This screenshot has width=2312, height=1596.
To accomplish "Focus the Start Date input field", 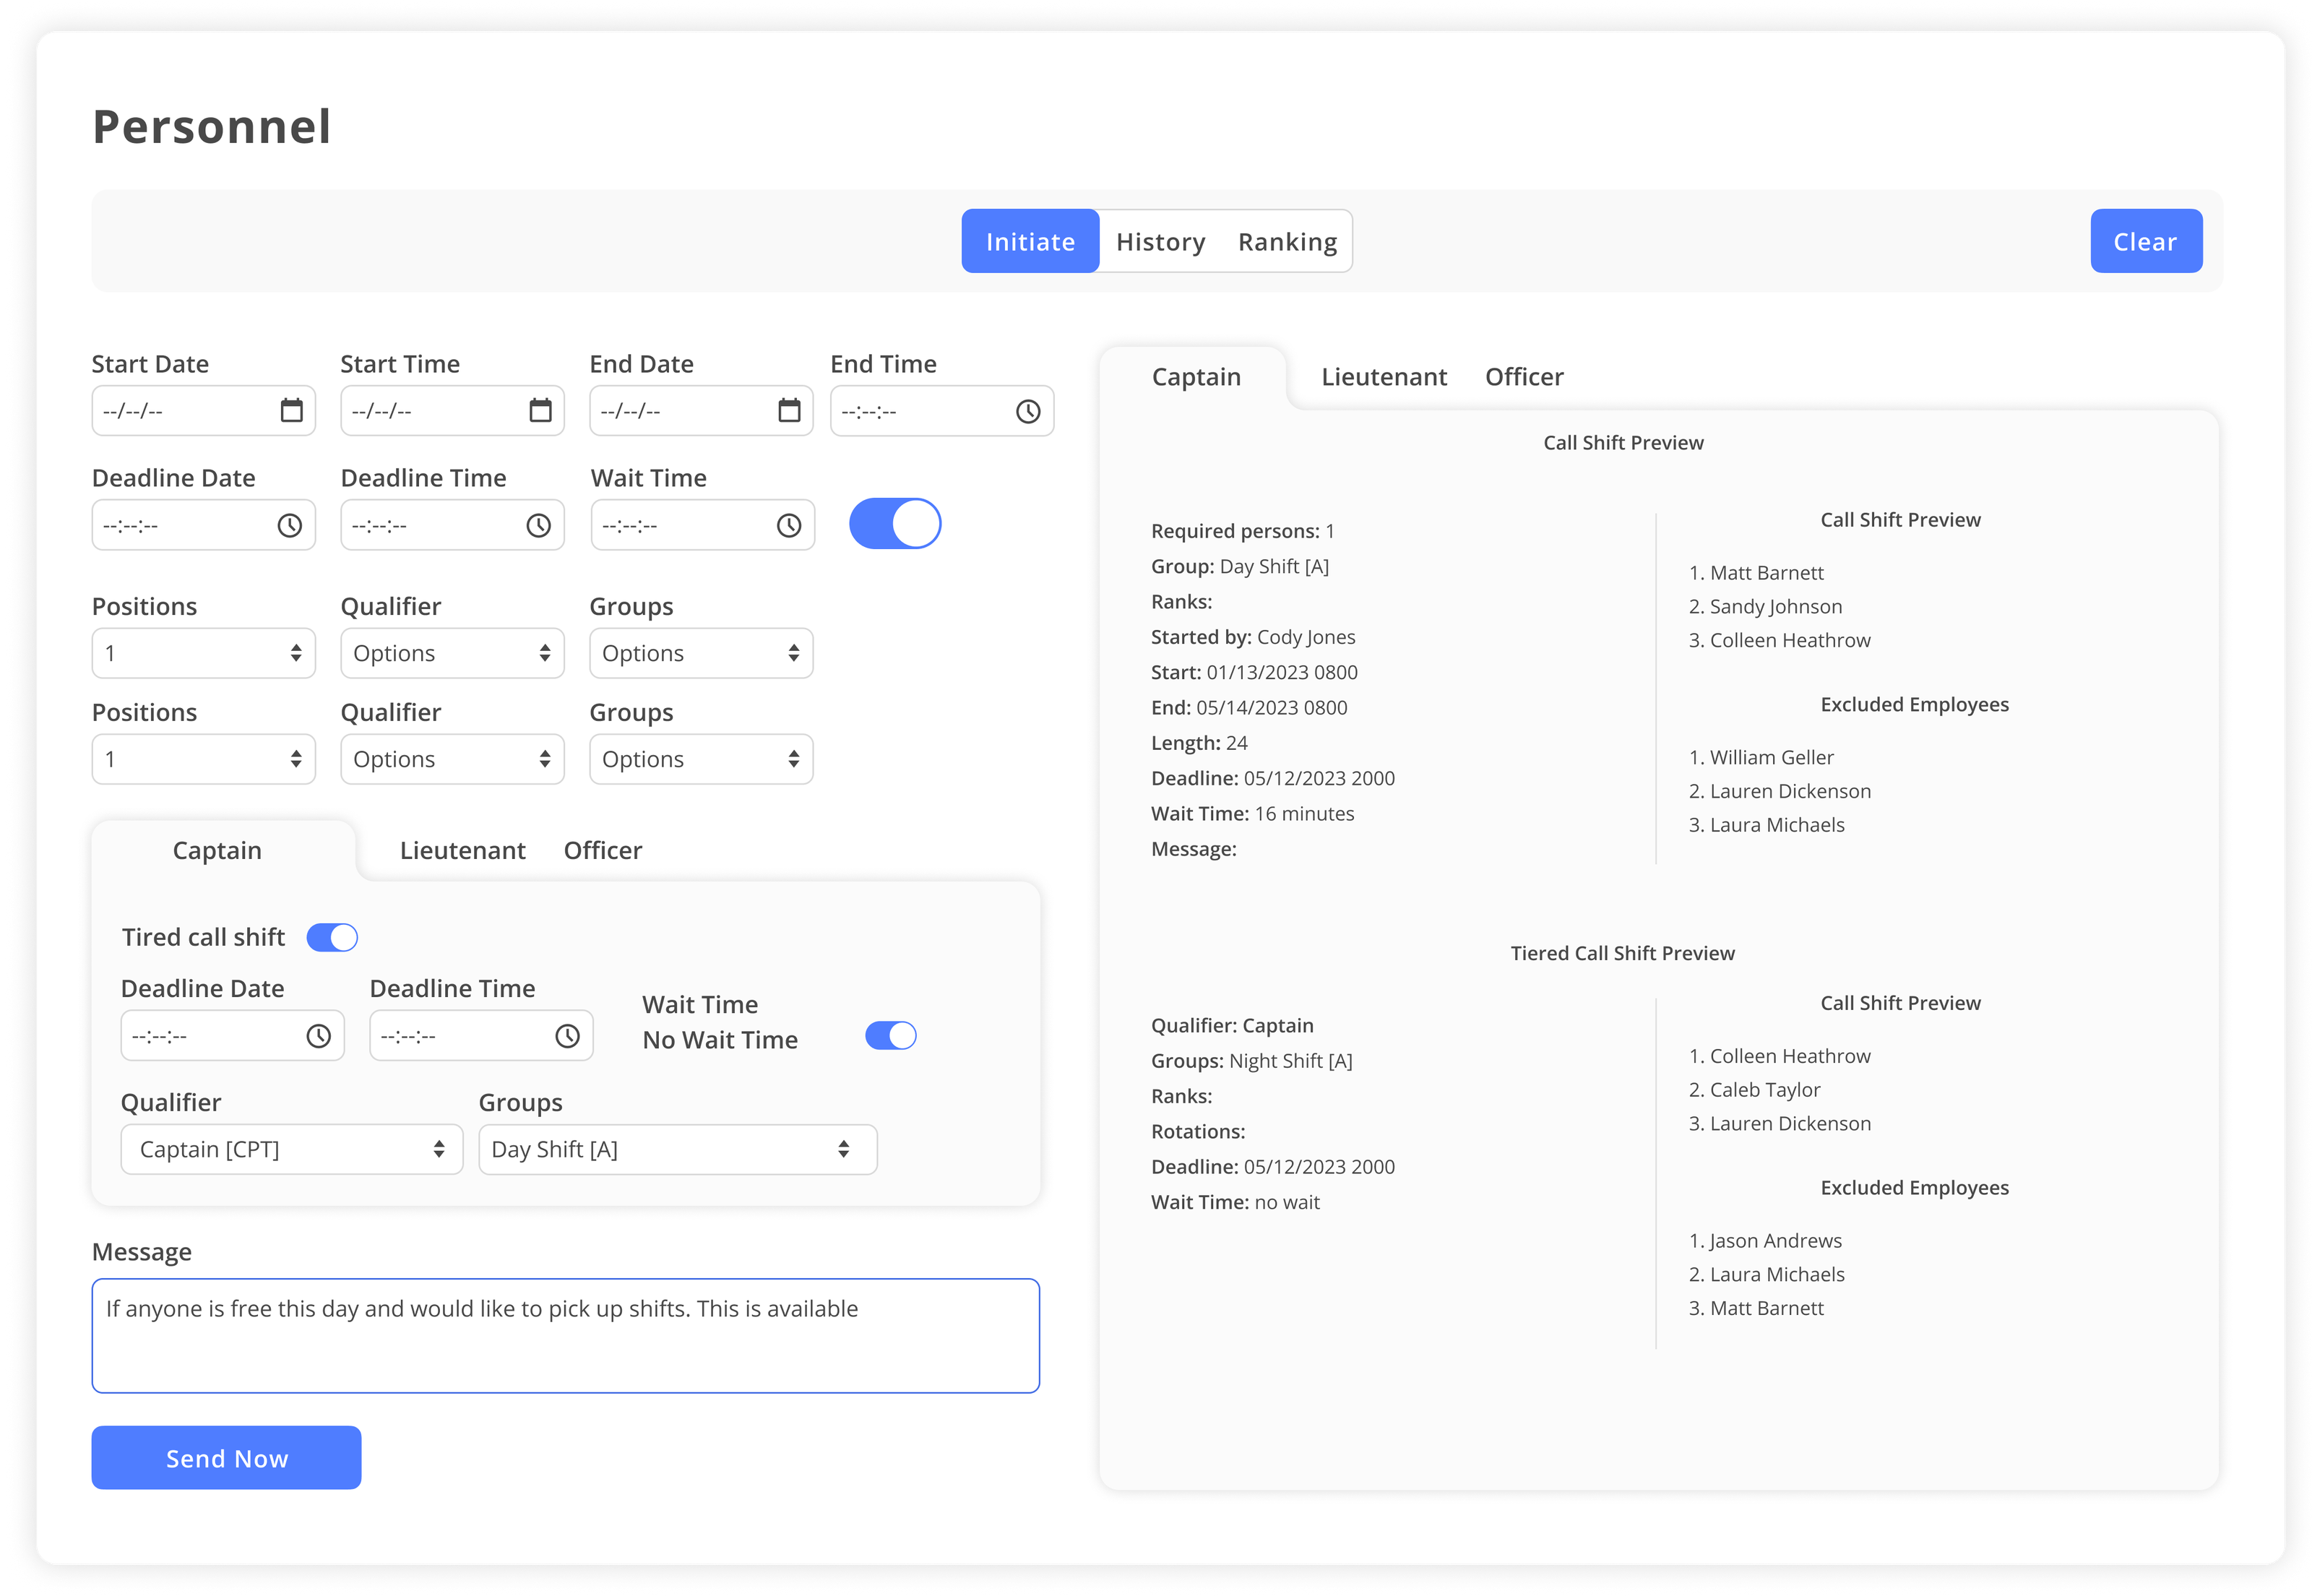I will (203, 410).
